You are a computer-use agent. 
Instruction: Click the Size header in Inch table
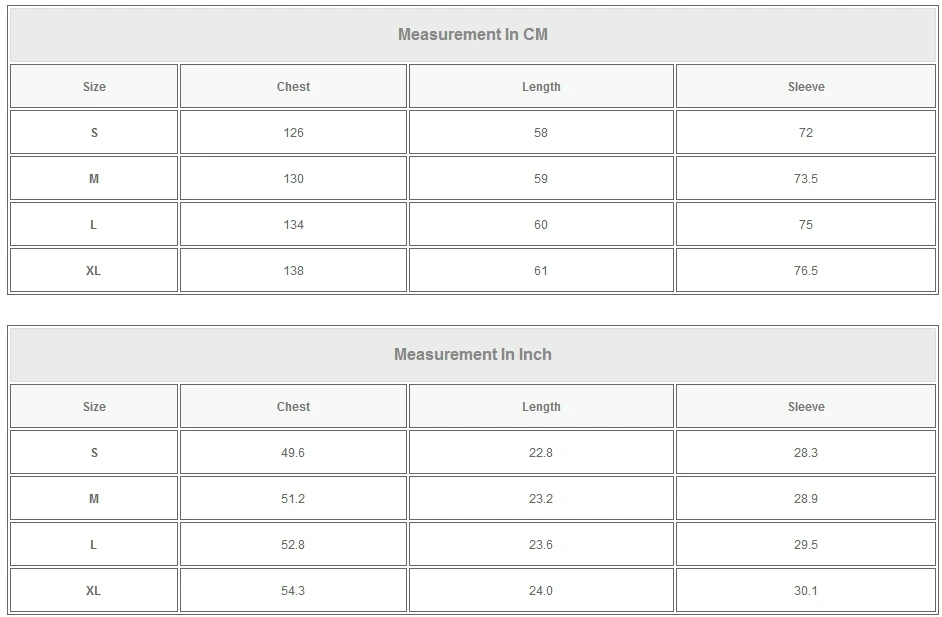(94, 407)
